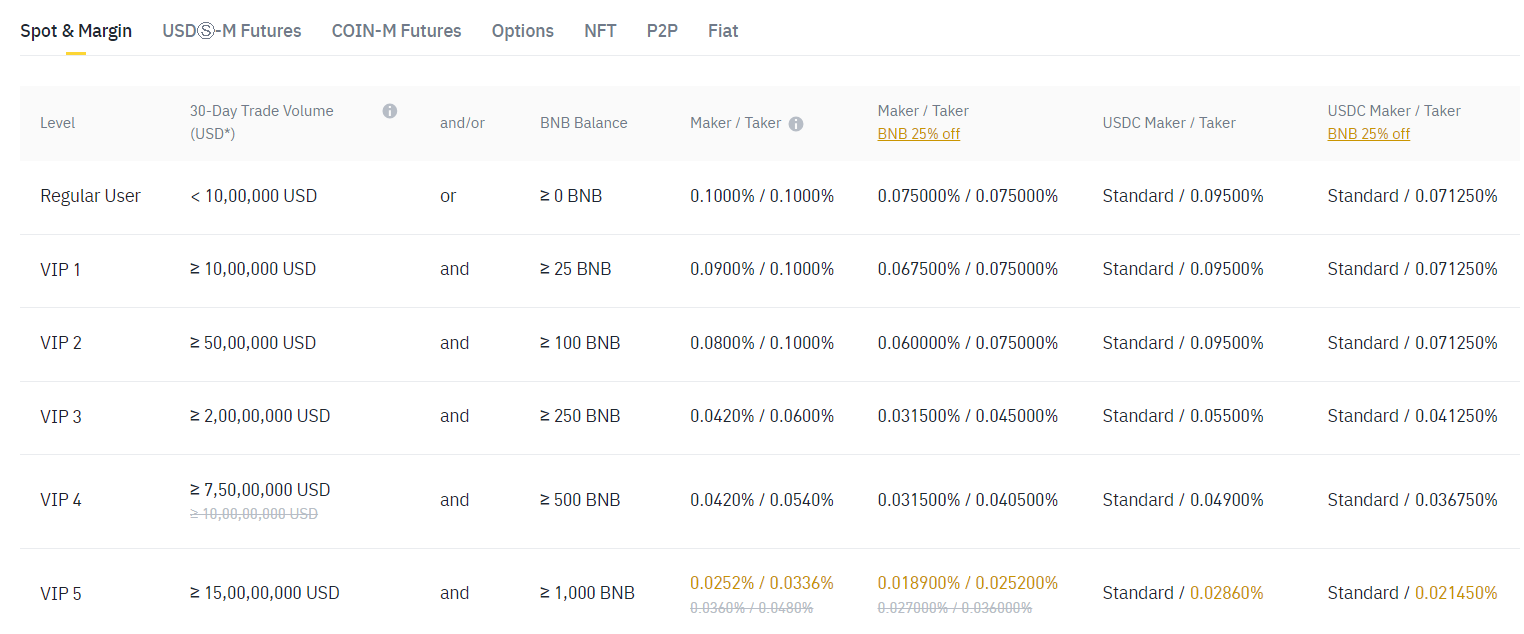Click the '≥ 1,000 BNB' balance cell

587,593
